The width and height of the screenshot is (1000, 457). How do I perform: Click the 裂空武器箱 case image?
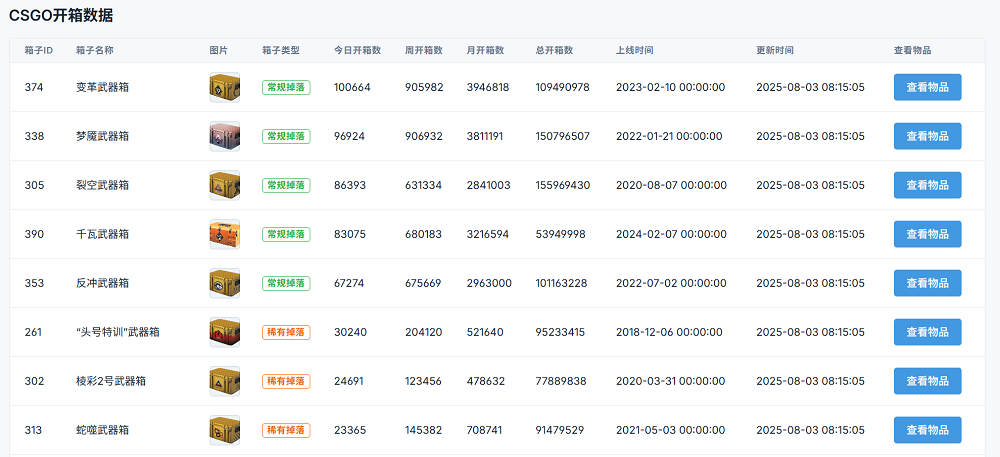pos(224,185)
